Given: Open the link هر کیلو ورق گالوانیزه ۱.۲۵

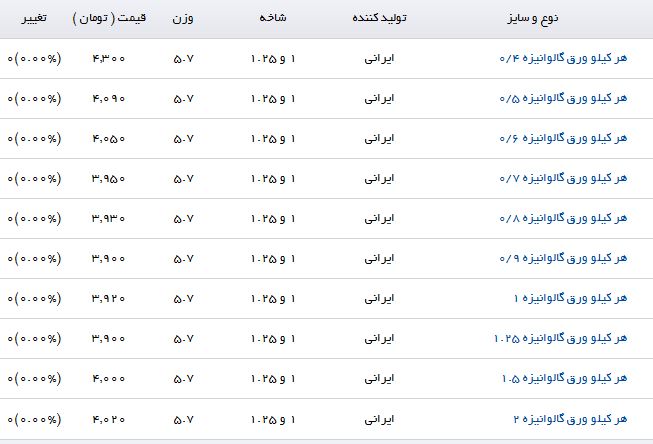Looking at the screenshot, I should click(560, 338).
